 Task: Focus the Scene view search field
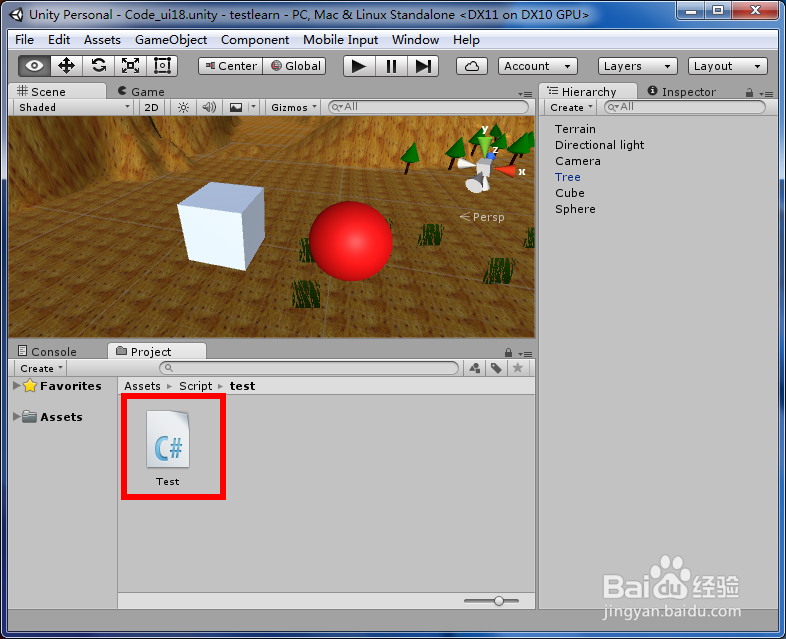point(428,107)
